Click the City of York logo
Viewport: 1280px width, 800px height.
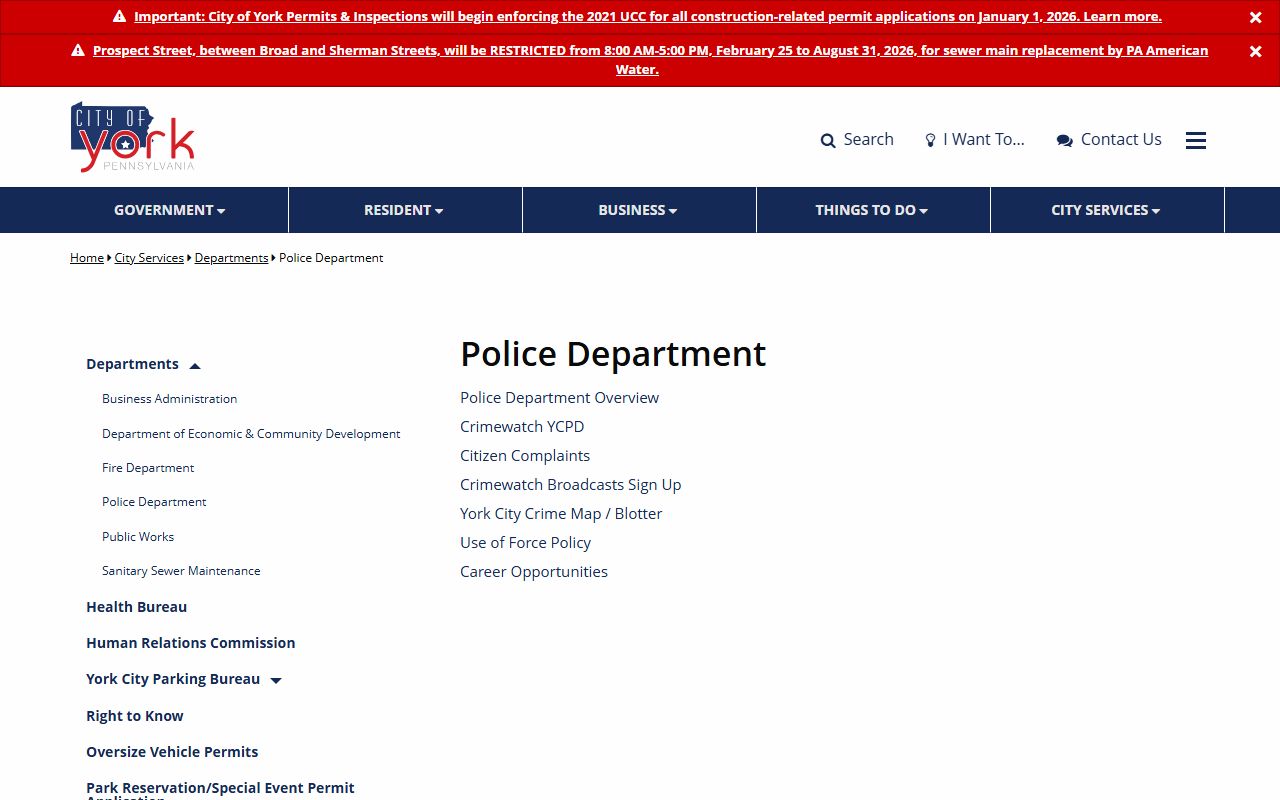132,137
